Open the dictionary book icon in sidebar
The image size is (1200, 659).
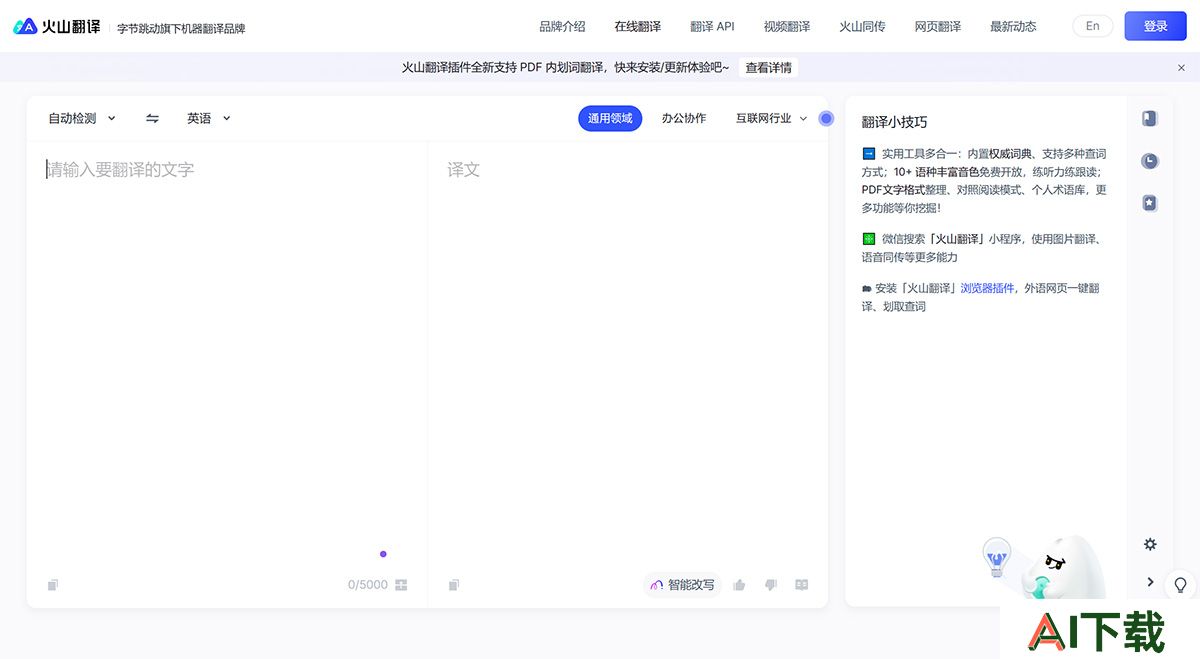tap(1150, 118)
